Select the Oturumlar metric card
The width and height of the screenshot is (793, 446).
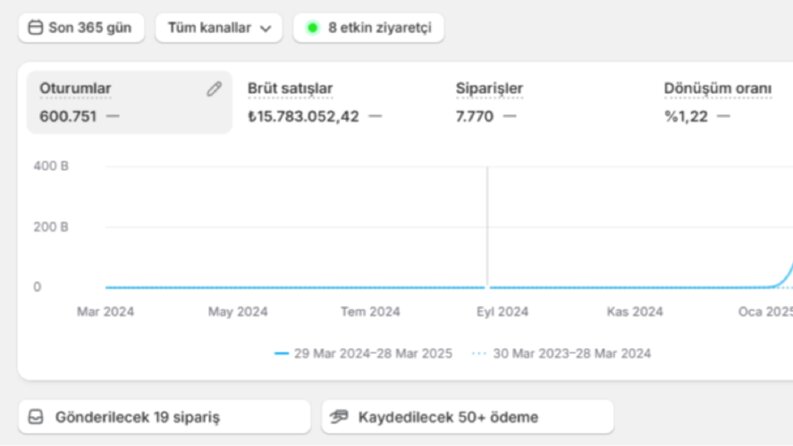(x=129, y=102)
